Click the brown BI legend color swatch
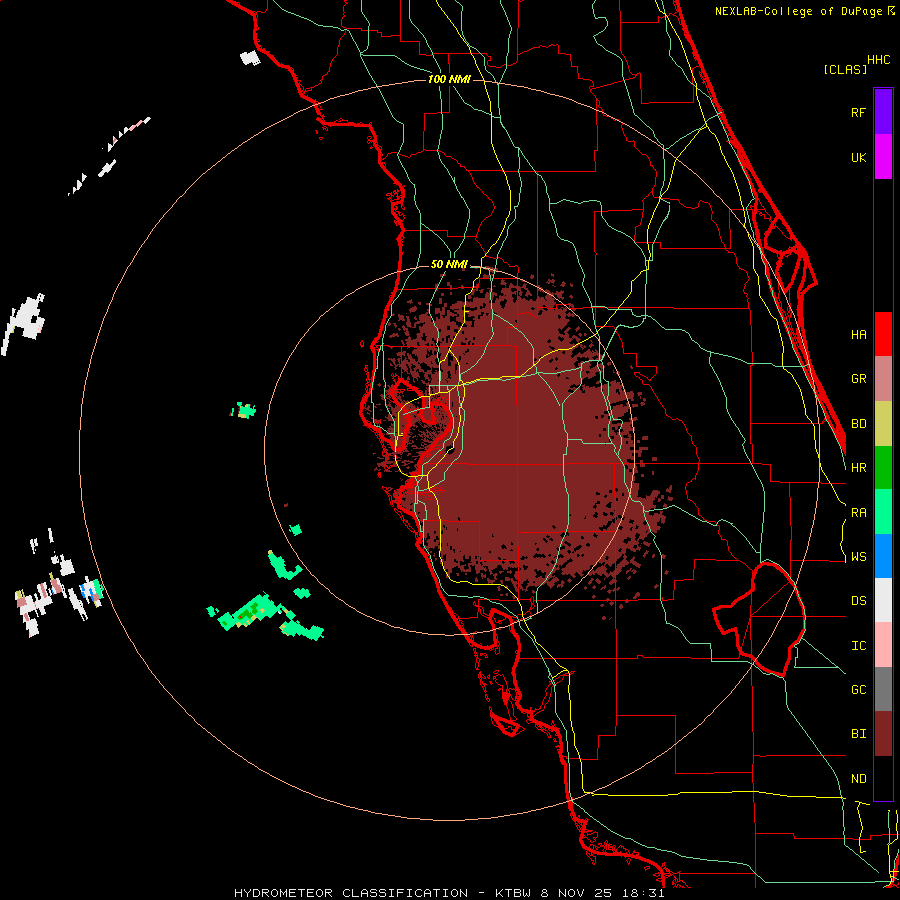Image resolution: width=900 pixels, height=900 pixels. [883, 734]
